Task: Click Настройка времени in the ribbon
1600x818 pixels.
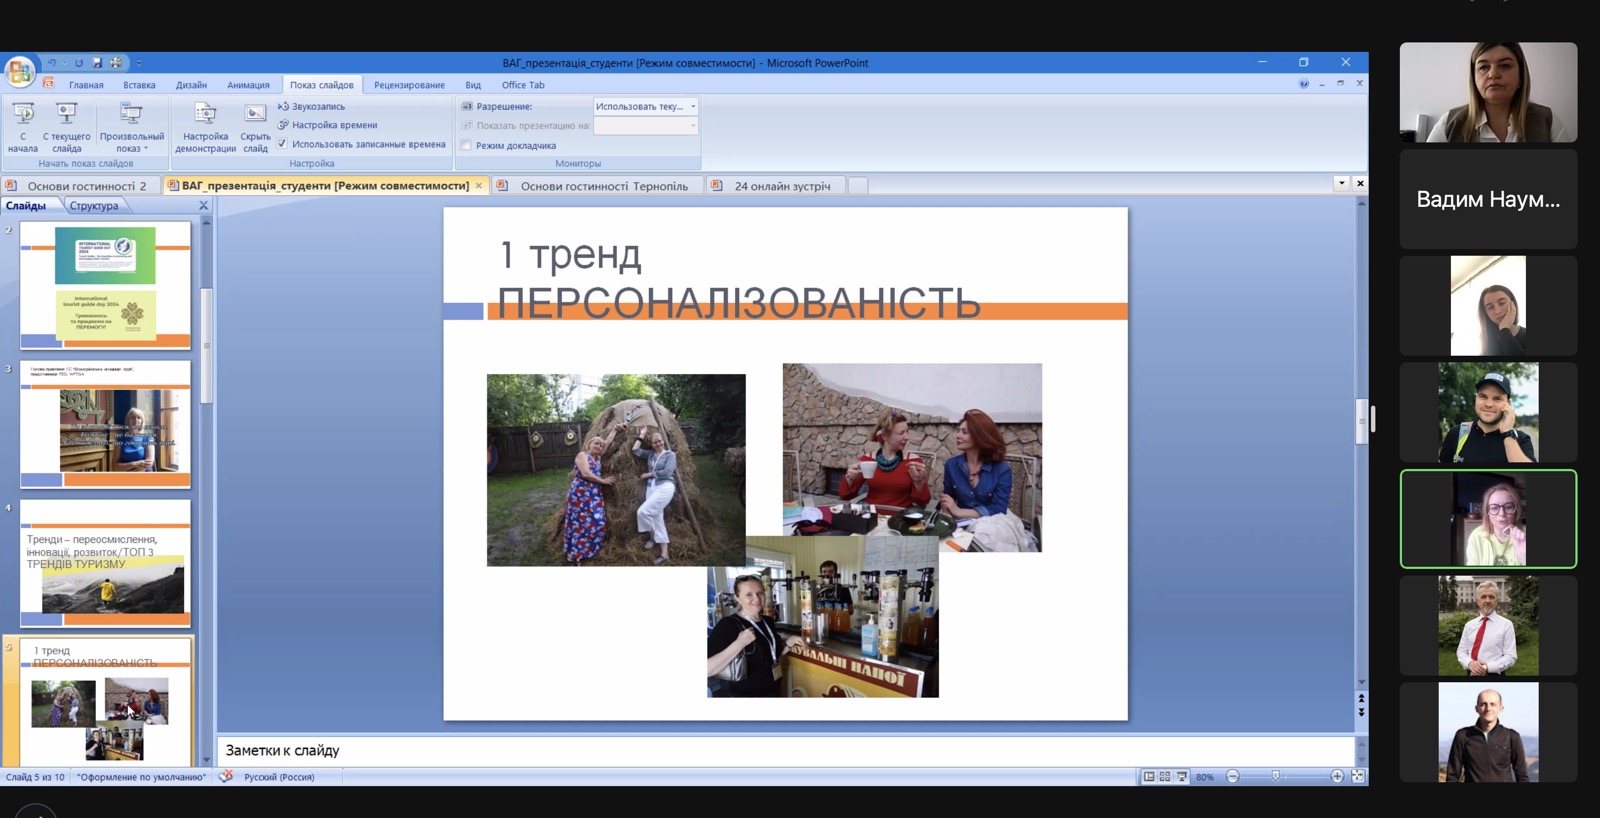Action: click(x=327, y=125)
